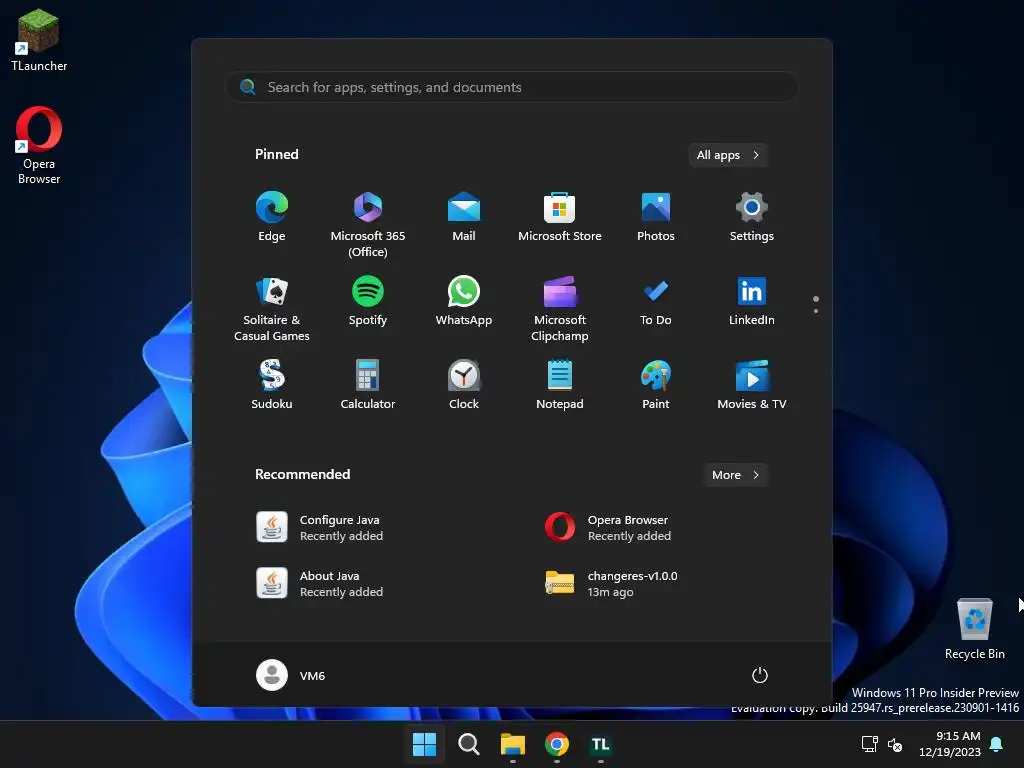Launch Solitaire & Casual Games
This screenshot has width=1024, height=768.
(x=272, y=308)
